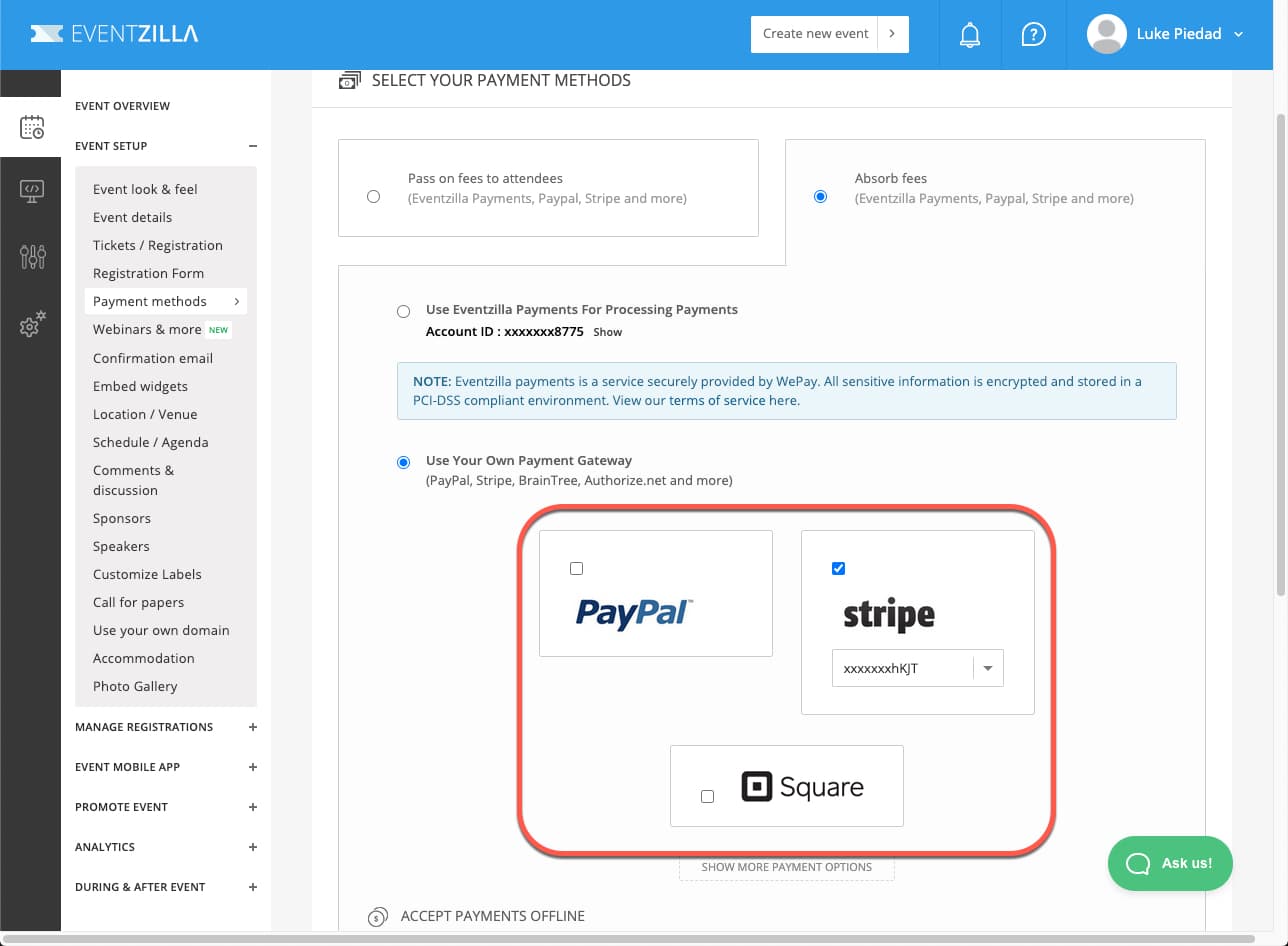1288x946 pixels.
Task: Click Show More Payment Options
Action: pyautogui.click(x=787, y=867)
